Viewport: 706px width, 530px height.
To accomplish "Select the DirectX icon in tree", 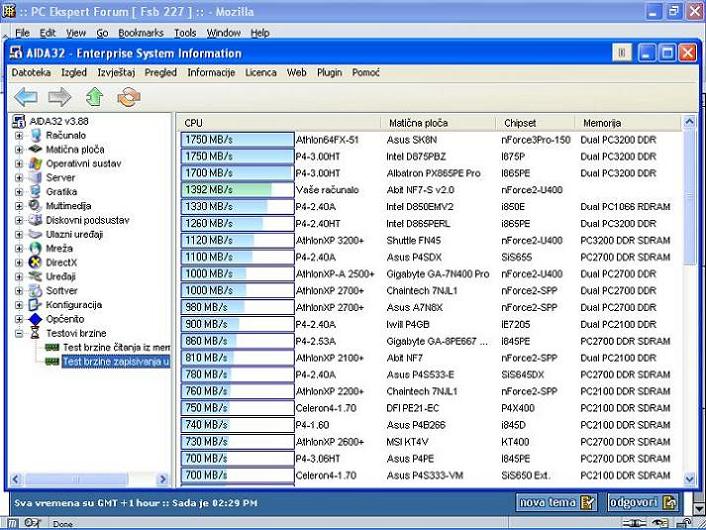I will pyautogui.click(x=36, y=262).
